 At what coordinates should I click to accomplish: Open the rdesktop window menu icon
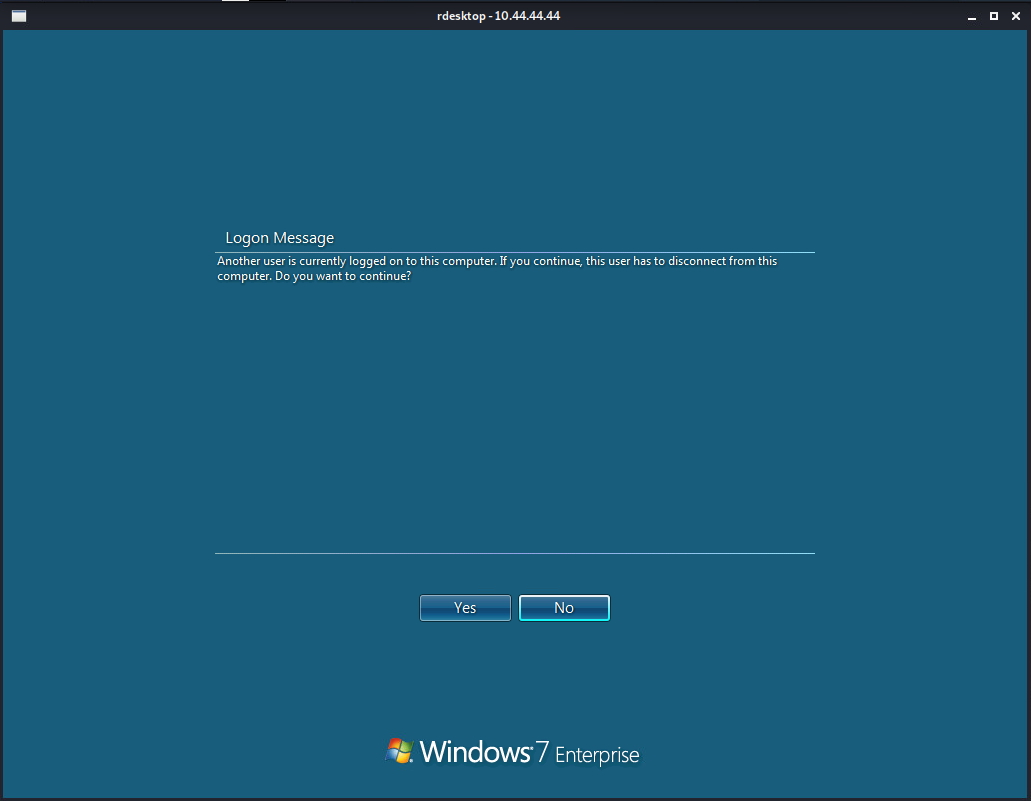click(x=19, y=16)
